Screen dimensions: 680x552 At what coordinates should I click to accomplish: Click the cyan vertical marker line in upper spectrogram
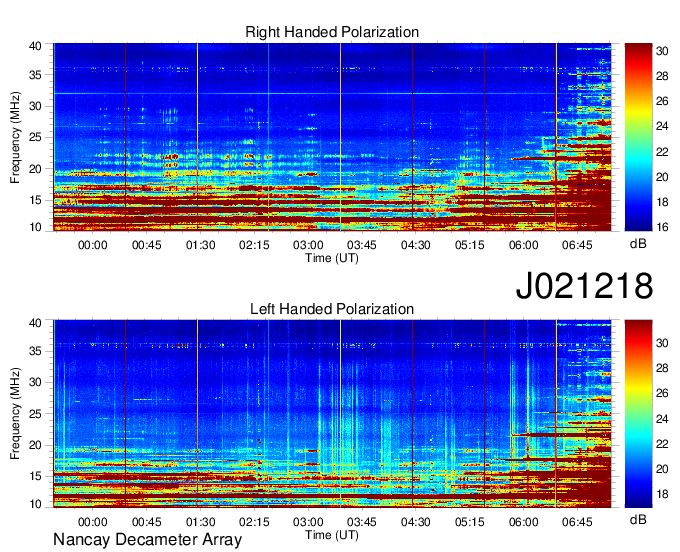click(x=268, y=137)
